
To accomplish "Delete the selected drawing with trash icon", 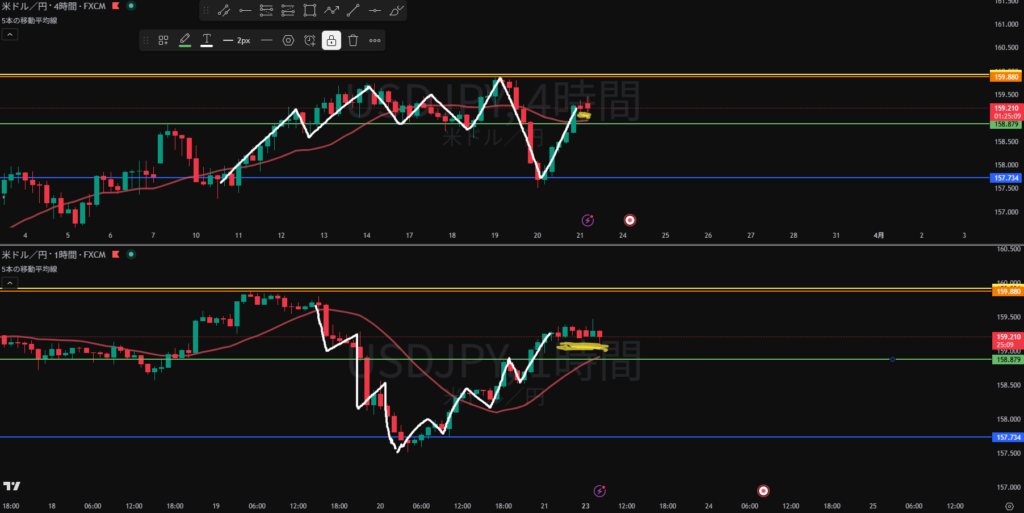I will [352, 40].
